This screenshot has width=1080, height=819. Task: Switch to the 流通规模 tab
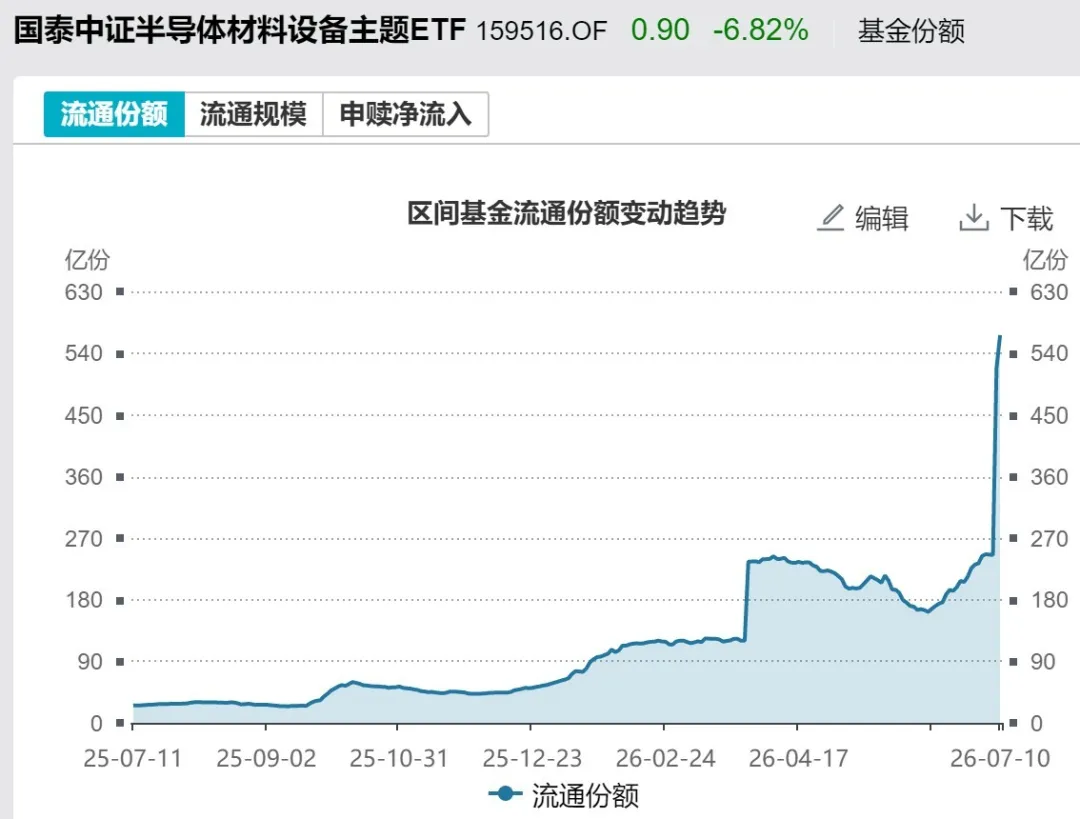coord(253,114)
